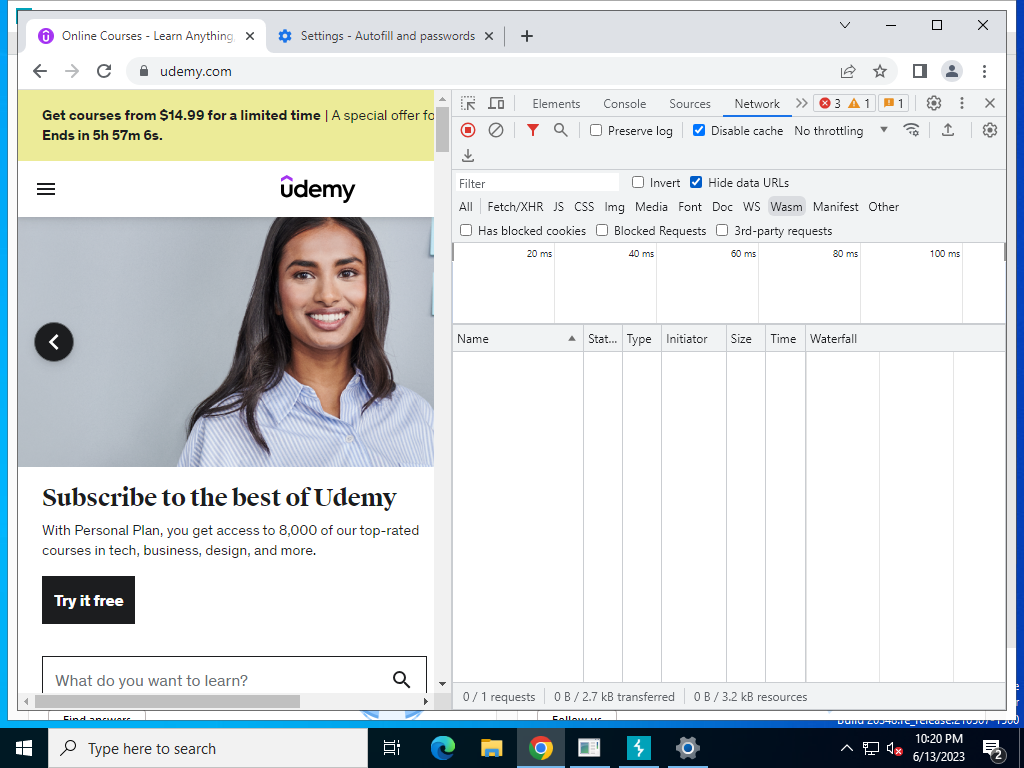The image size is (1024, 768).
Task: Switch to Settings - Autofill and passwords tab
Action: [387, 36]
